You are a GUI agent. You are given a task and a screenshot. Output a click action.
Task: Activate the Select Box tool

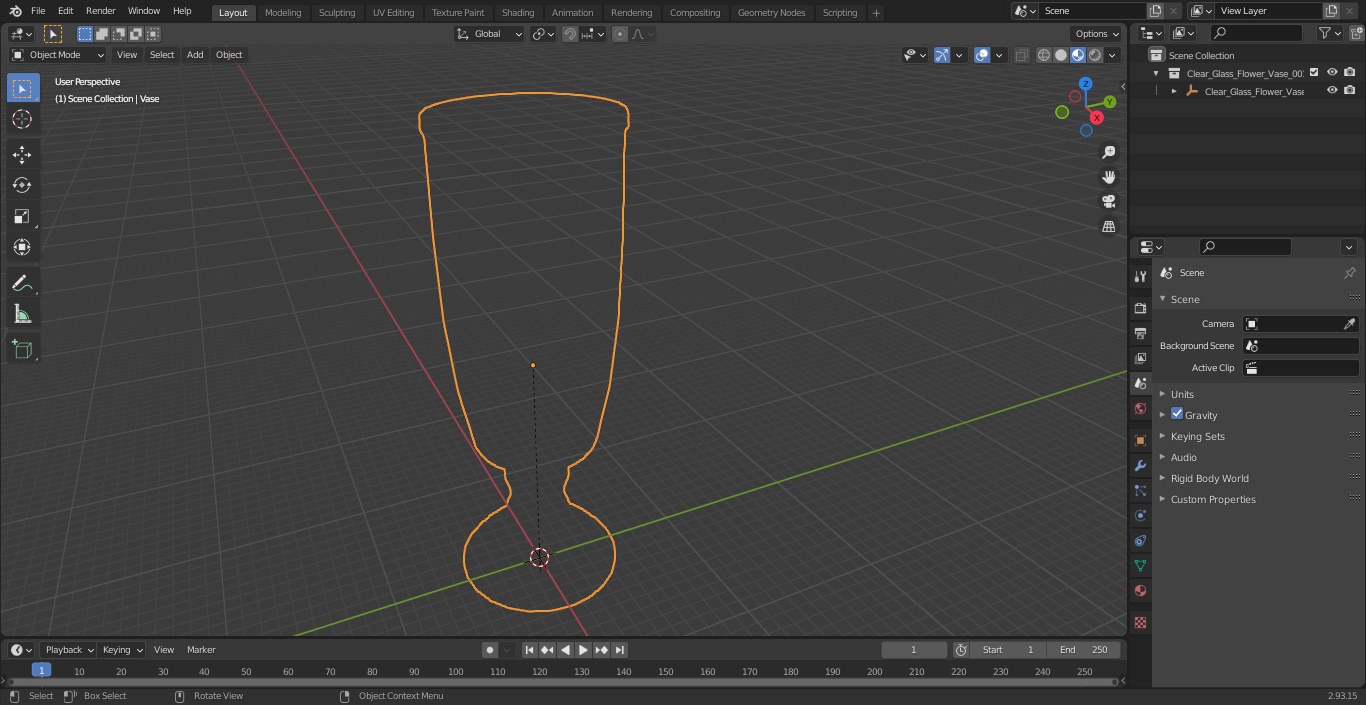[22, 88]
